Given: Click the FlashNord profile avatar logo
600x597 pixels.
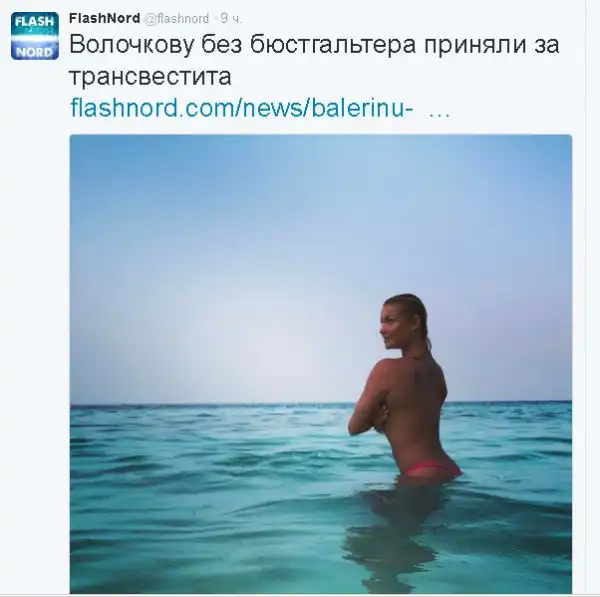Looking at the screenshot, I should 35,36.
